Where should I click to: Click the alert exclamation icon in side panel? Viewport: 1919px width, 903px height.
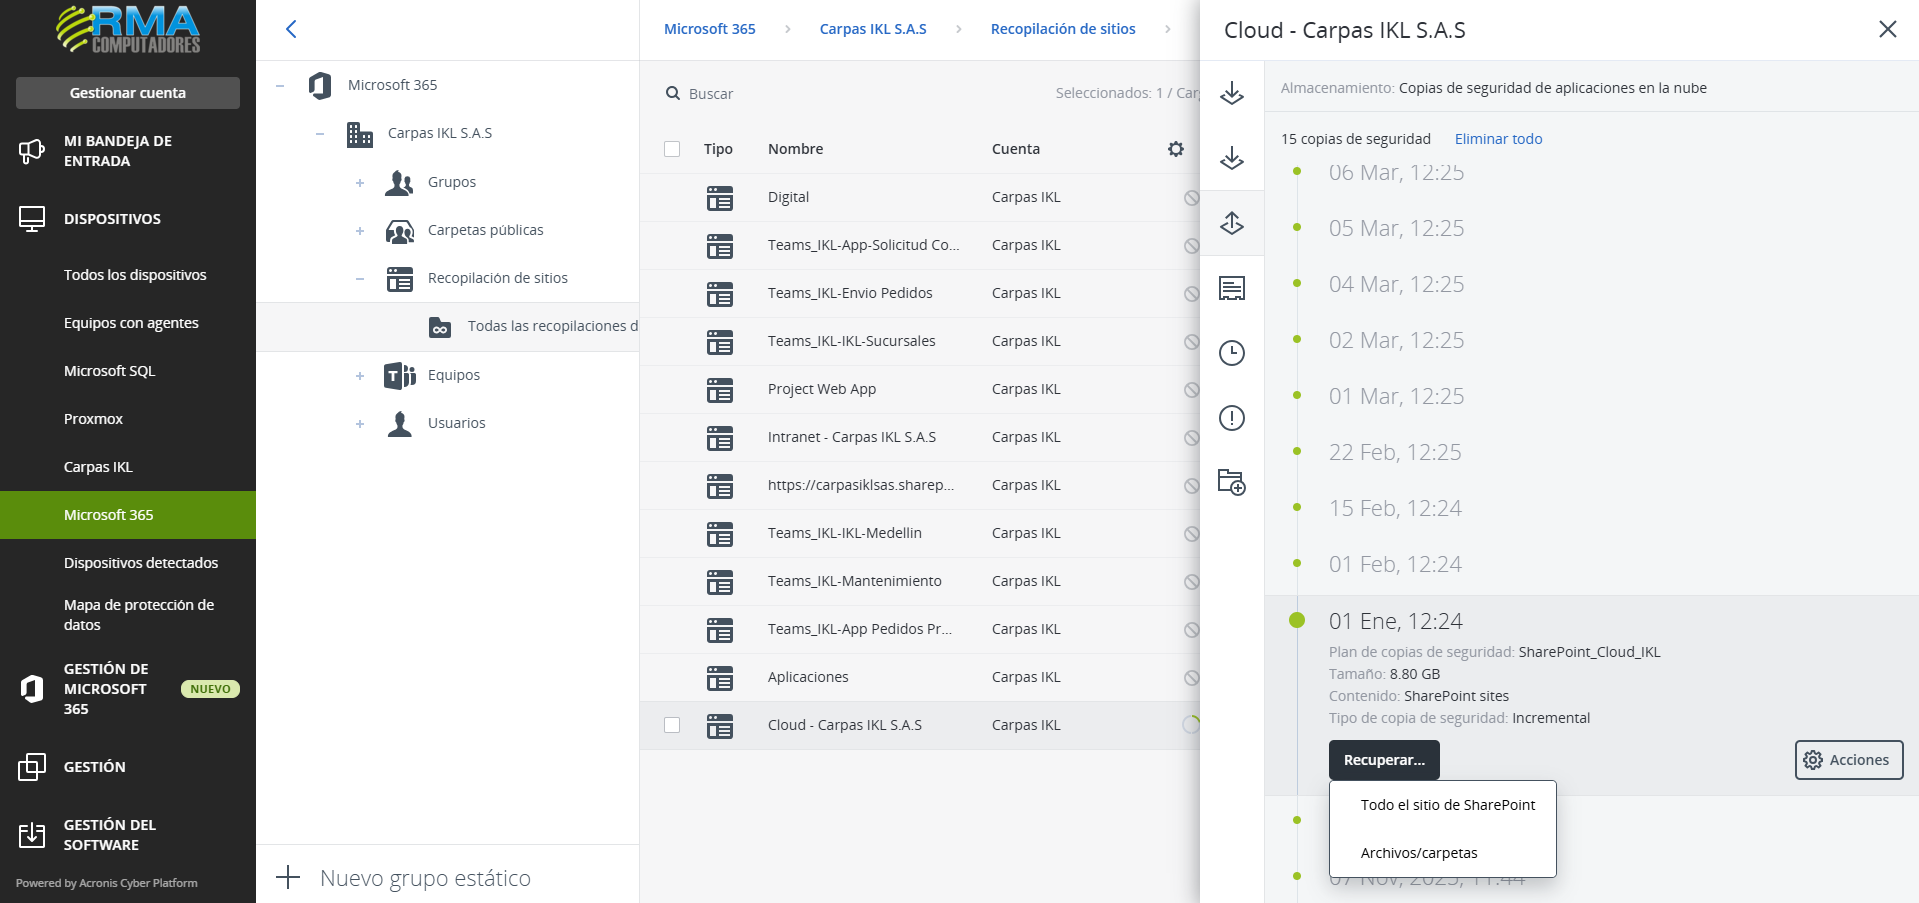tap(1231, 418)
